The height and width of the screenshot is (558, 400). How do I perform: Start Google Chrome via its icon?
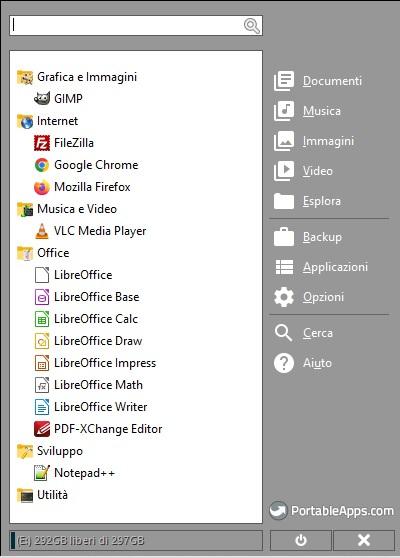coord(42,165)
